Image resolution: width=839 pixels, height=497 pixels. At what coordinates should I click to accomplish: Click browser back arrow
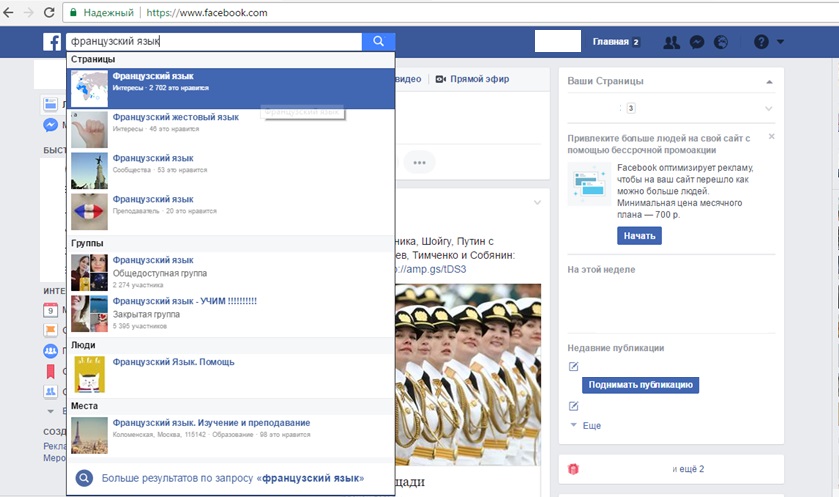[9, 12]
